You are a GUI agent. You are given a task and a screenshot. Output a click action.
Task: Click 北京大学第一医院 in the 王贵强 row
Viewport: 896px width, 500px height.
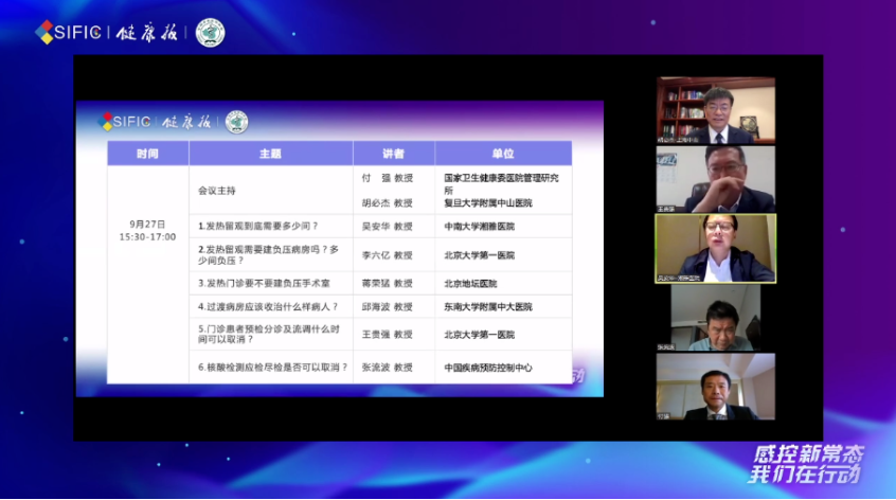tap(479, 334)
